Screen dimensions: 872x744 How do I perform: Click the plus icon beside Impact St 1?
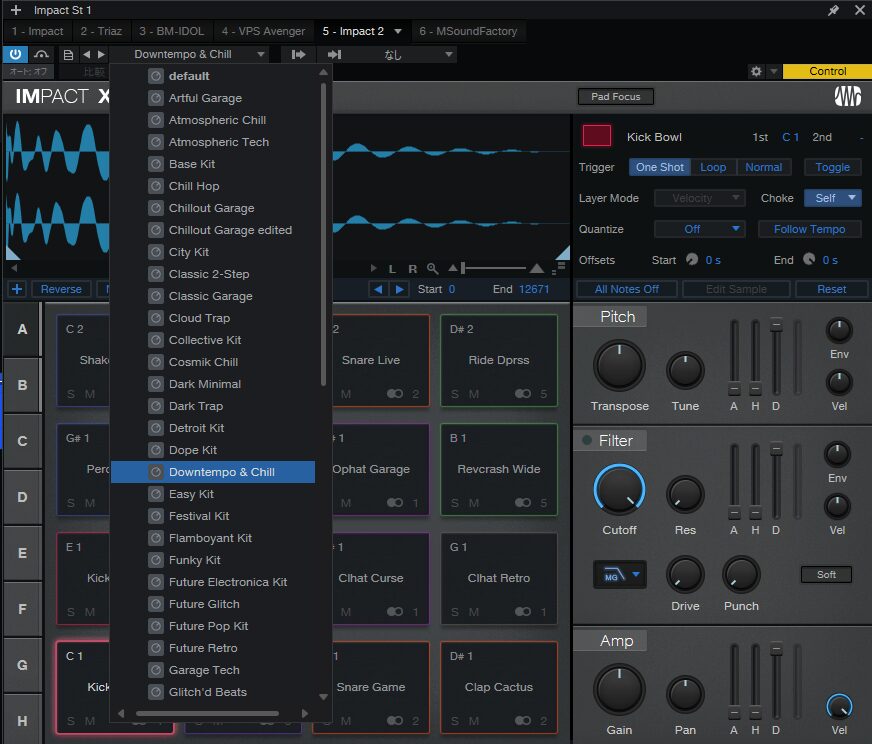16,10
